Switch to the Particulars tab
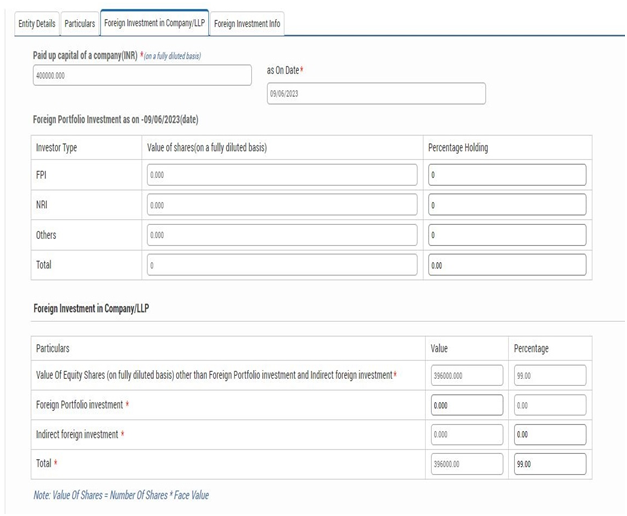This screenshot has width=627, height=516. pyautogui.click(x=80, y=22)
